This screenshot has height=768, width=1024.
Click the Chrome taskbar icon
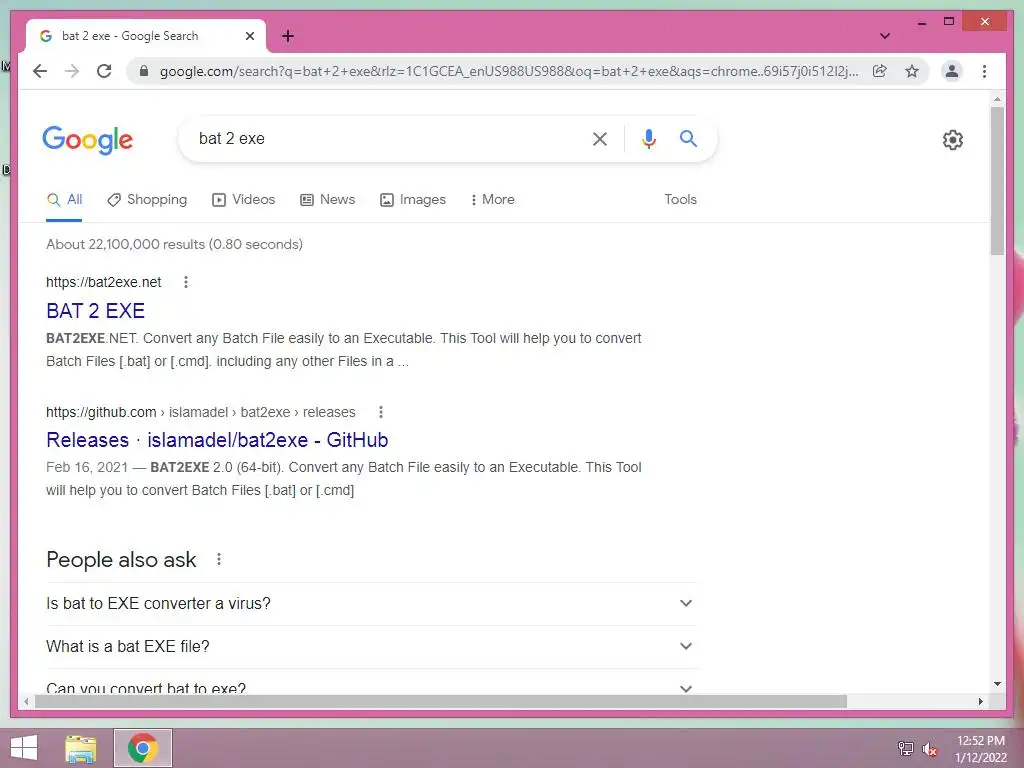click(143, 748)
